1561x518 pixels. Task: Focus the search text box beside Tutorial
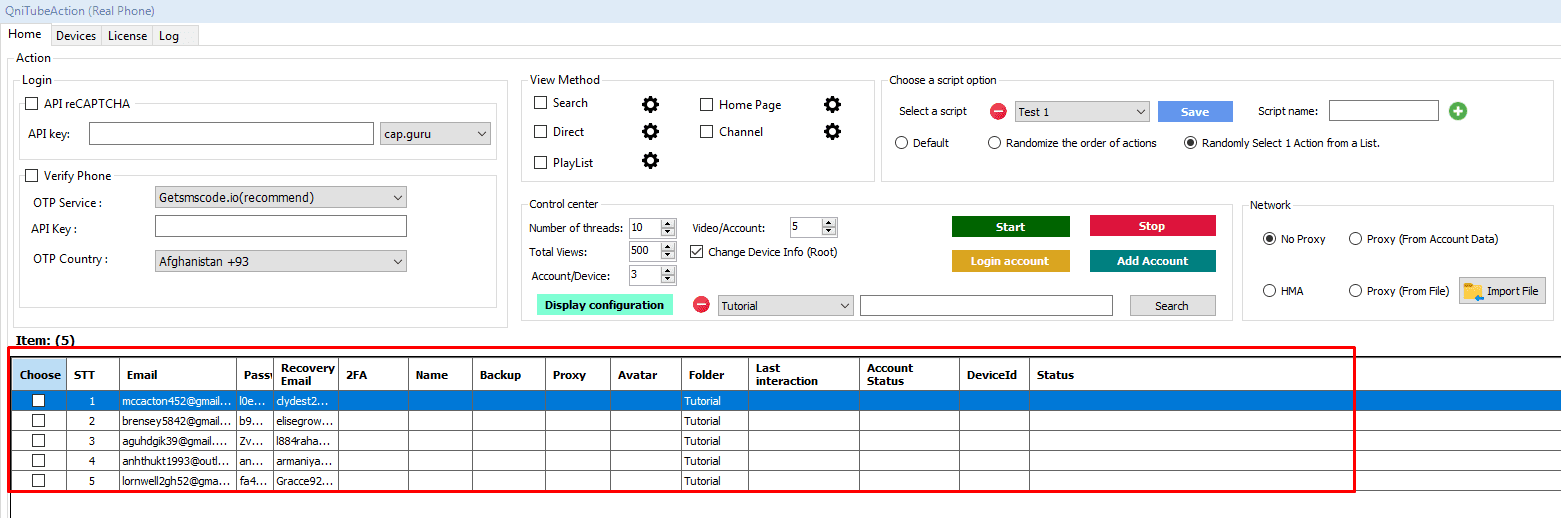point(986,306)
